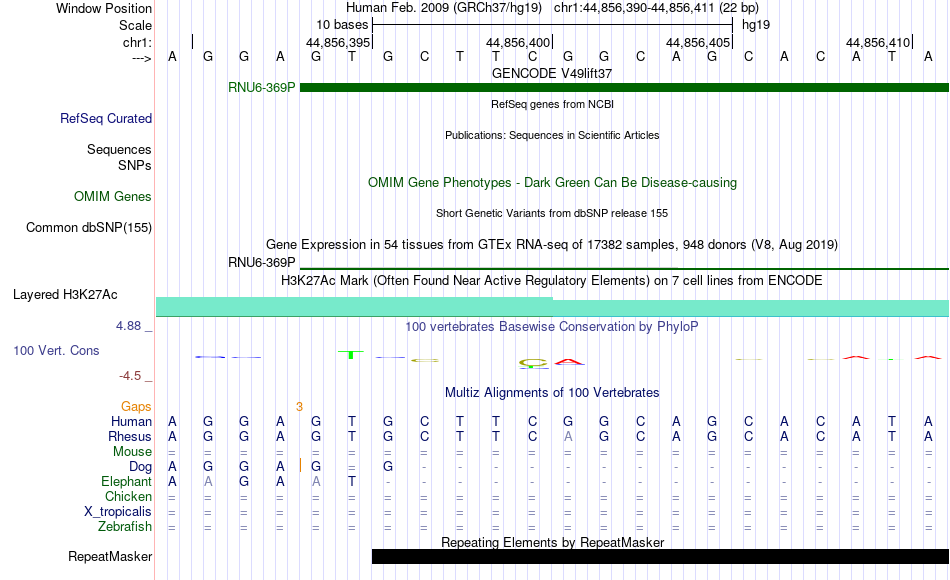Click the 4.88 PhyloP upper axis value

tap(128, 326)
